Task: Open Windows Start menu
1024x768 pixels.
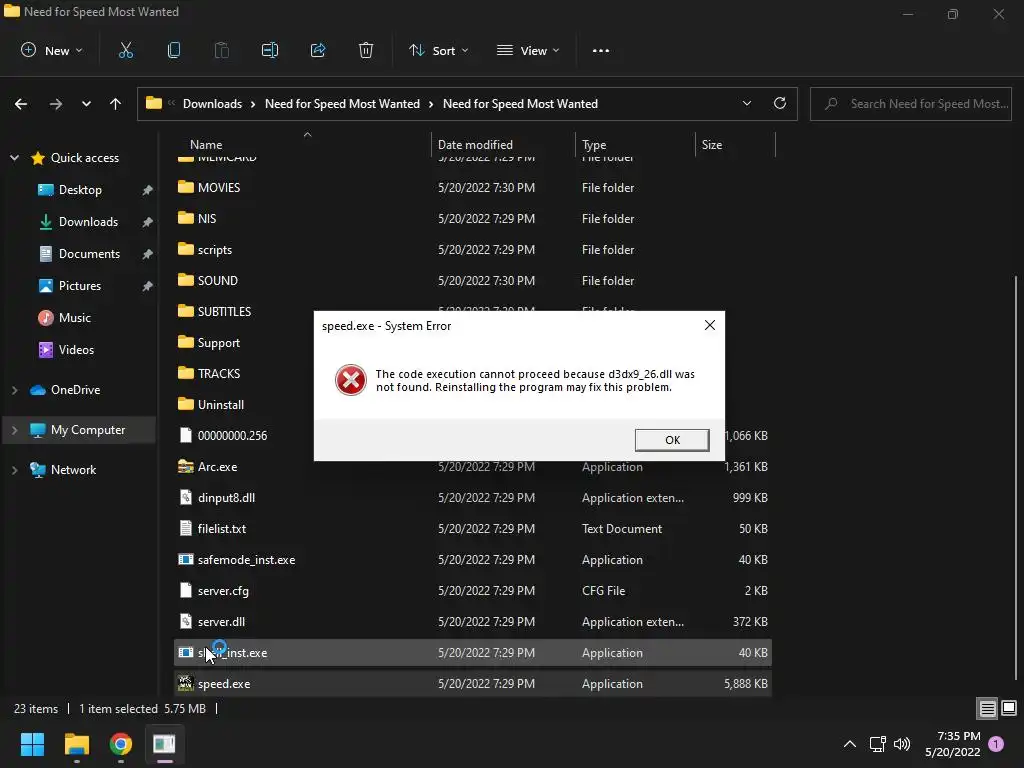Action: tap(32, 744)
